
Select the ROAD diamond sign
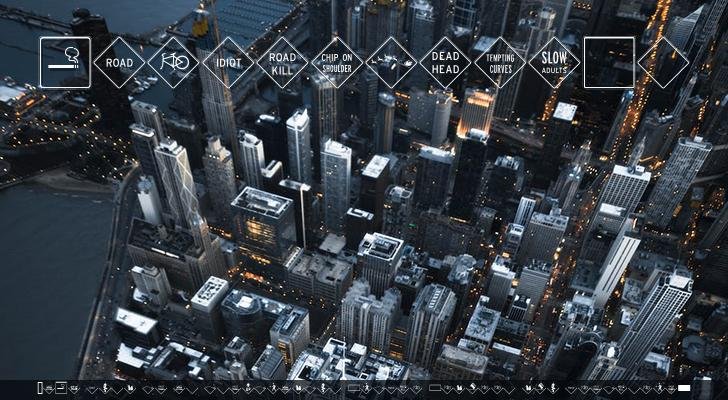tap(119, 62)
